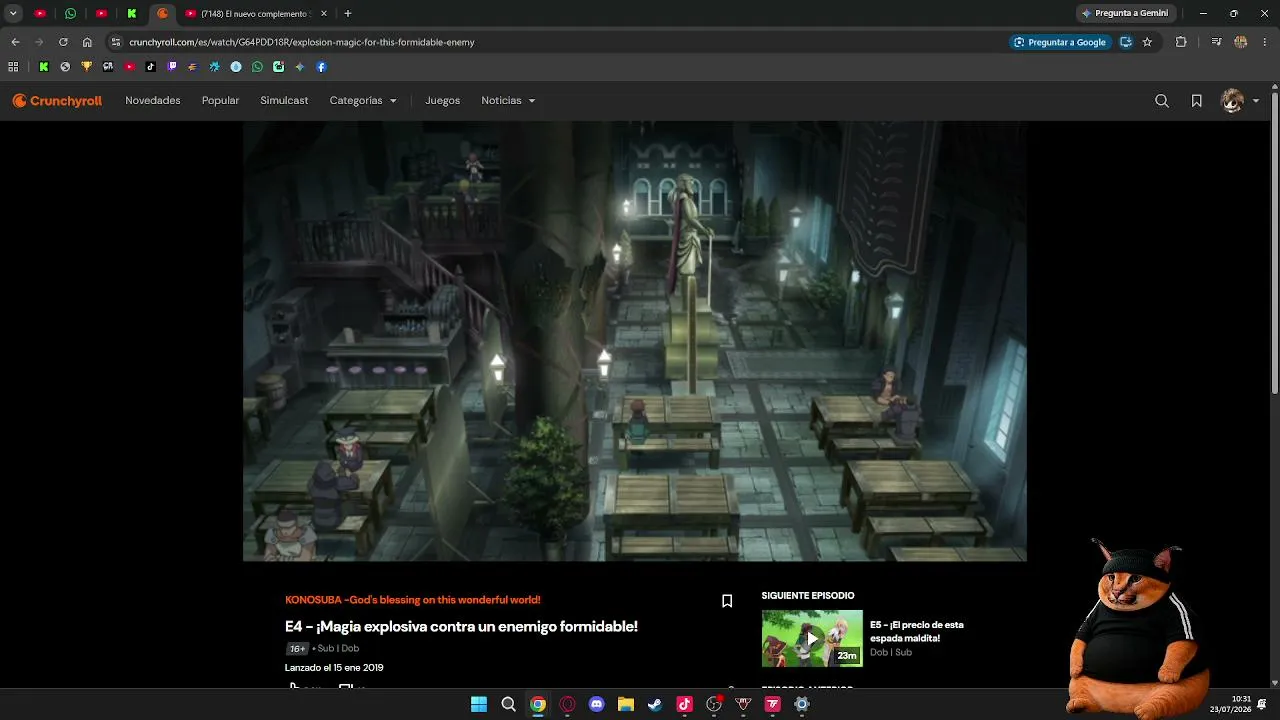
Task: Bookmark this page with the star icon
Action: [x=1147, y=42]
